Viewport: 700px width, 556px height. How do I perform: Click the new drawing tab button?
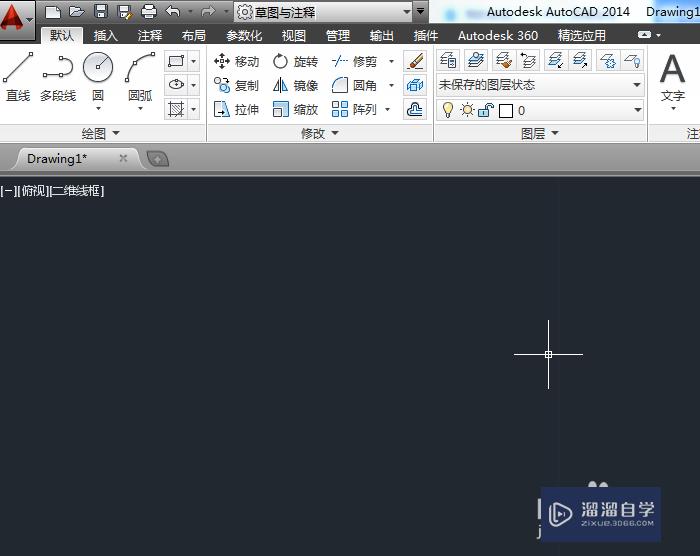158,159
